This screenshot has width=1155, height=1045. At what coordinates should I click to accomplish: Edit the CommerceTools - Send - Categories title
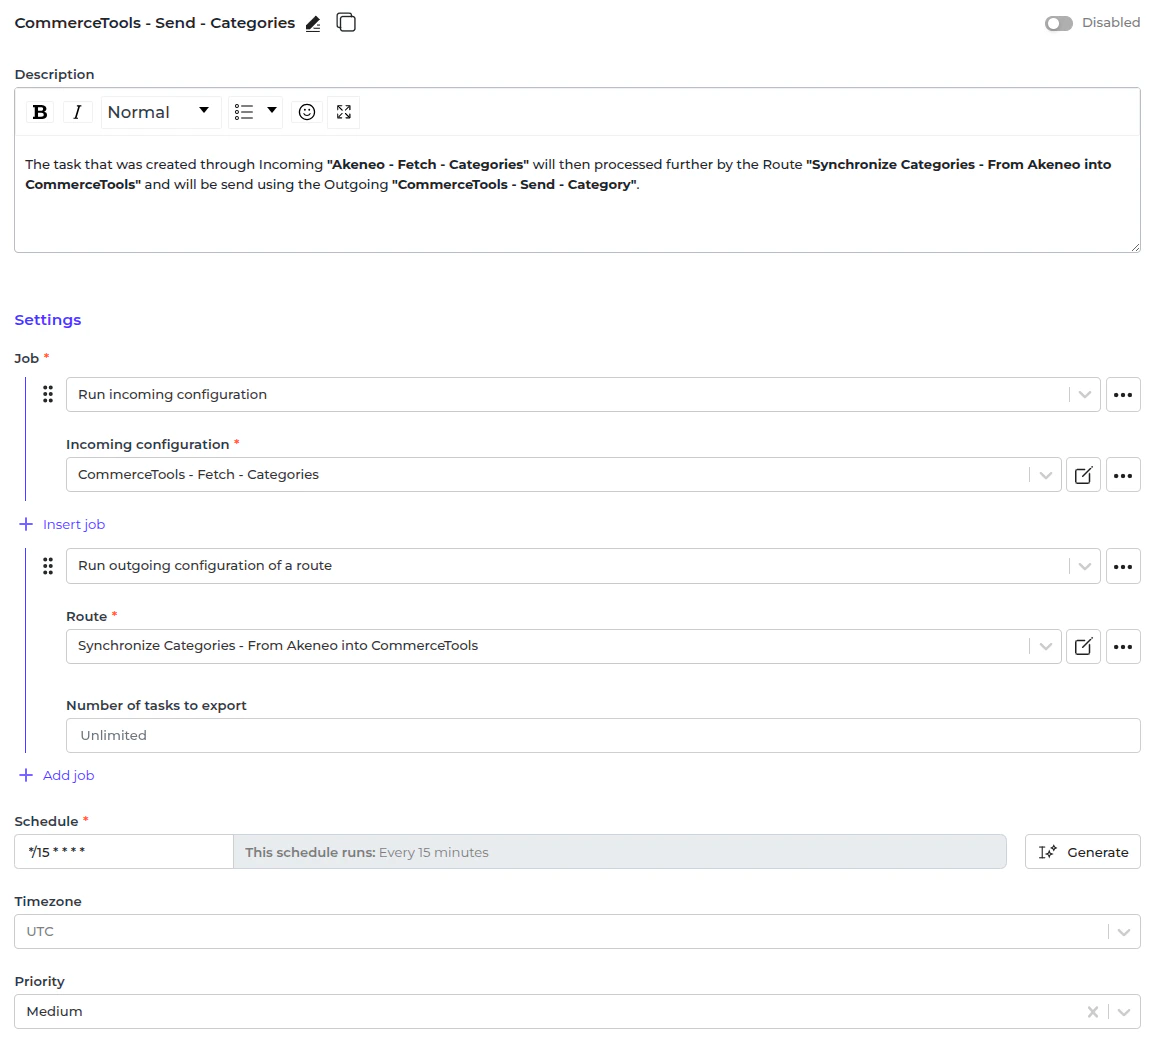click(x=313, y=24)
